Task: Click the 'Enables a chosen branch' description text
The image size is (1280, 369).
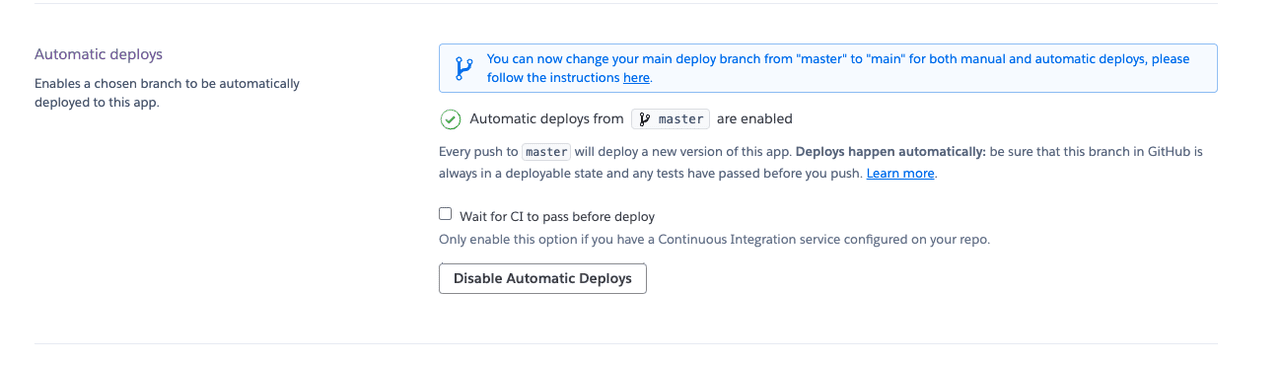Action: [x=167, y=92]
